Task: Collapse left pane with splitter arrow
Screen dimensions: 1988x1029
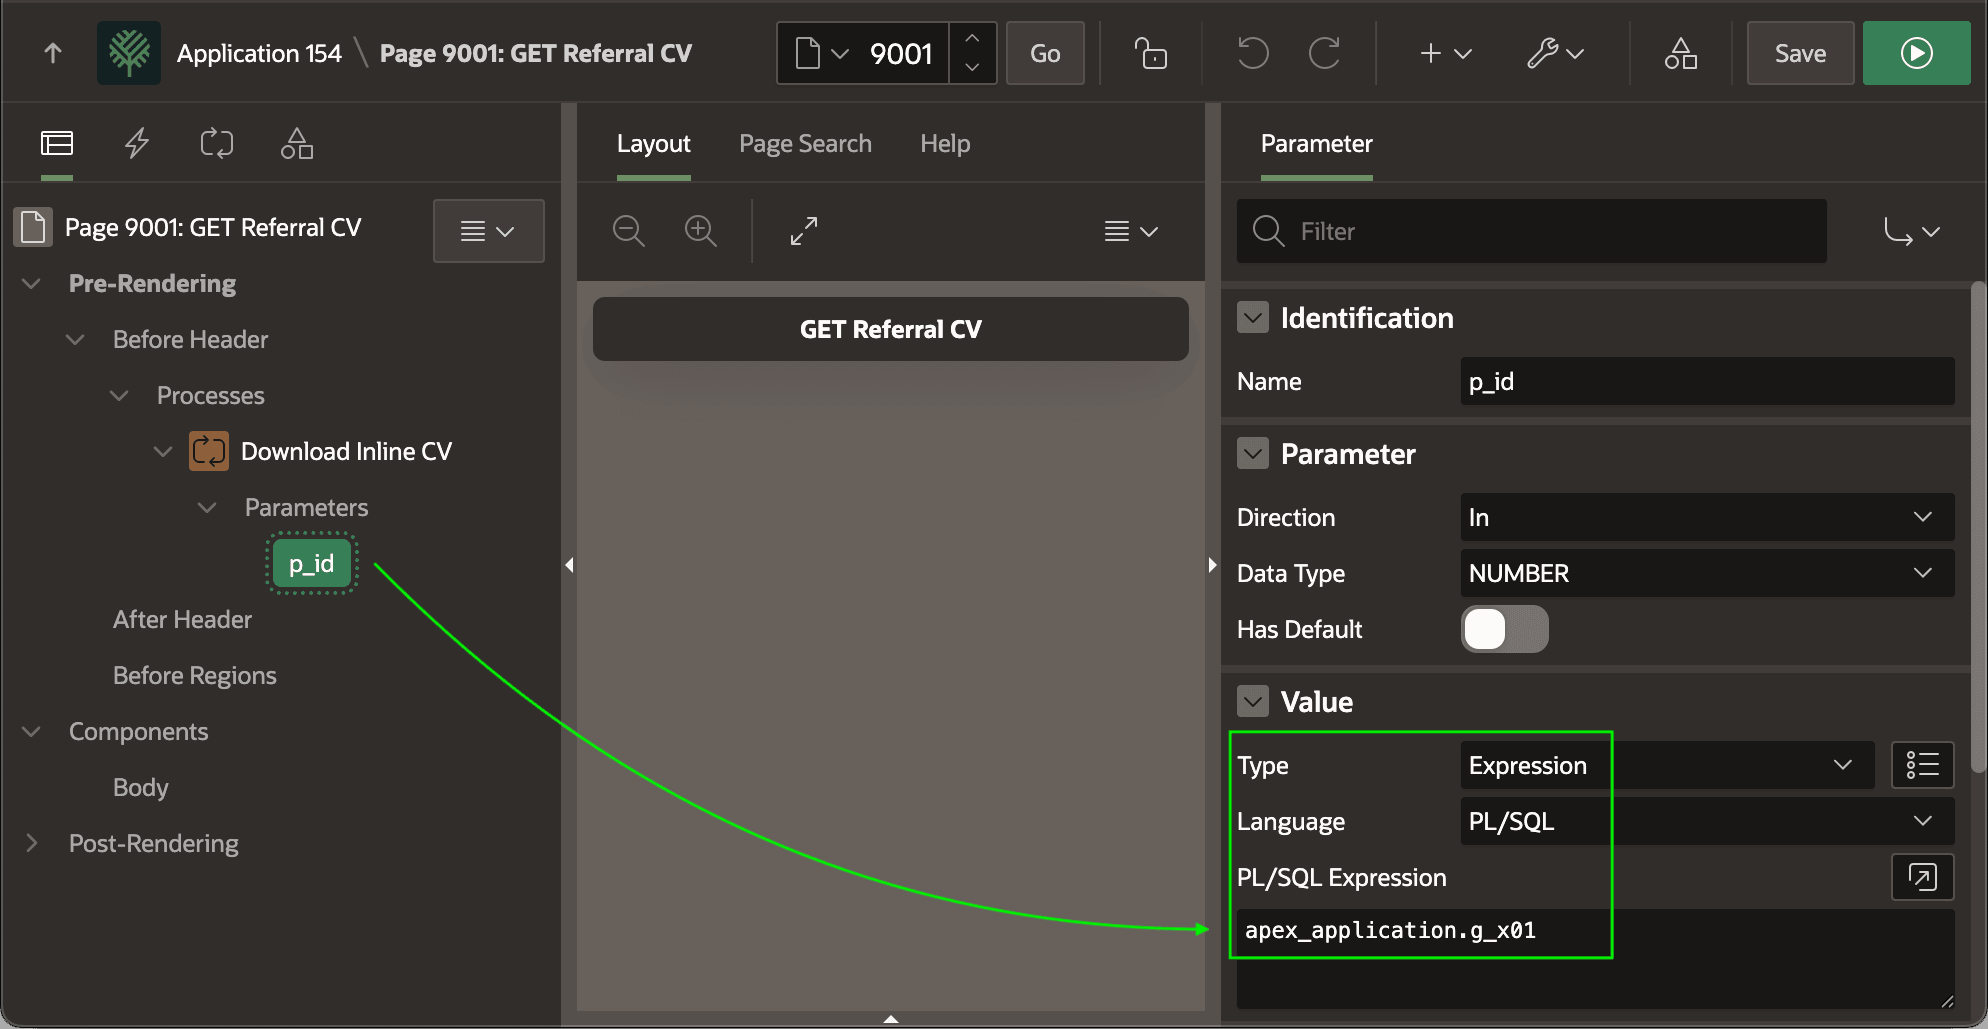Action: (x=569, y=565)
